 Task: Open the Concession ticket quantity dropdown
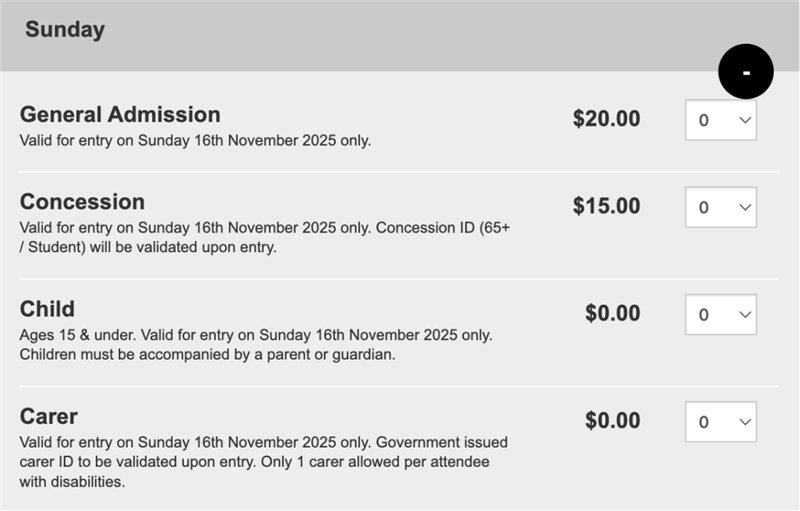pyautogui.click(x=720, y=207)
